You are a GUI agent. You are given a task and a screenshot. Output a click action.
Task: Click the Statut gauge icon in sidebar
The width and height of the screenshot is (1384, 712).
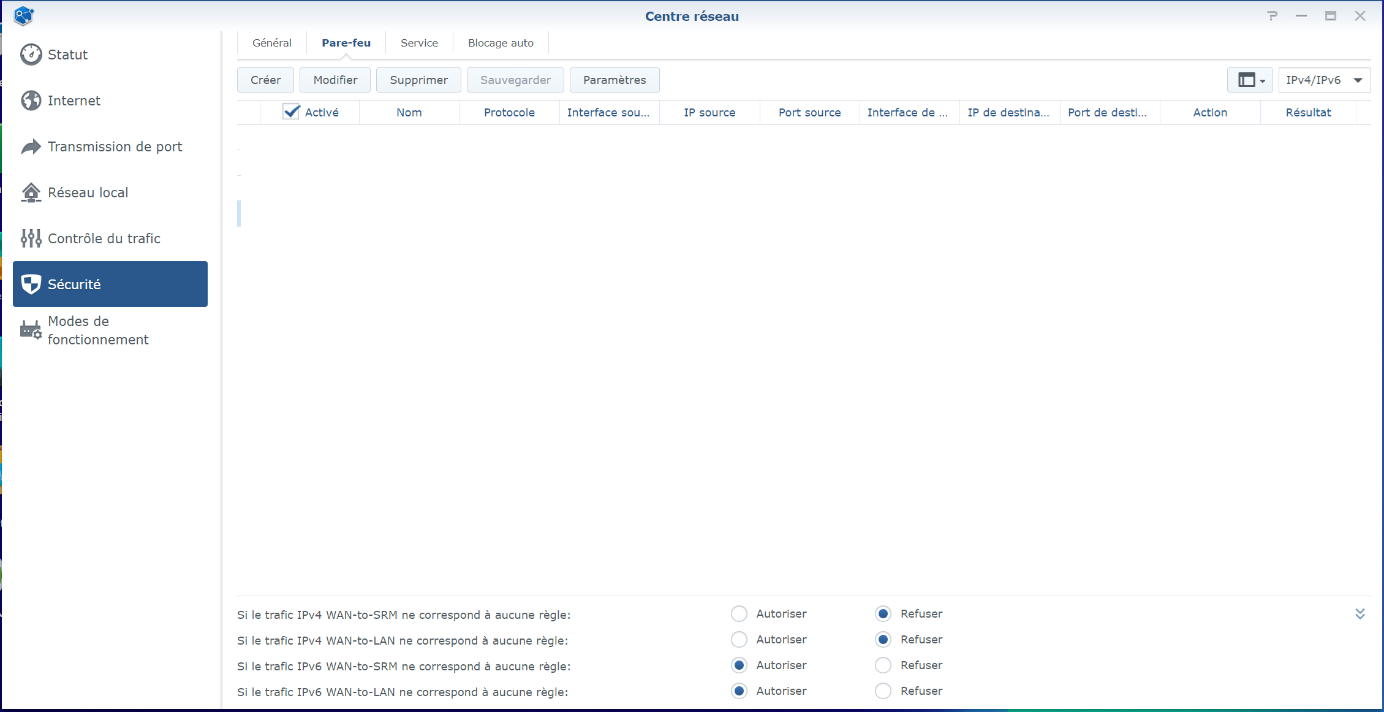click(31, 55)
